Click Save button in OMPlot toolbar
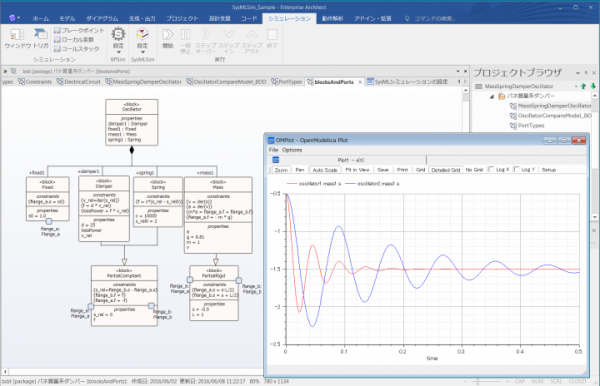Viewport: 600px width, 386px height. 383,169
